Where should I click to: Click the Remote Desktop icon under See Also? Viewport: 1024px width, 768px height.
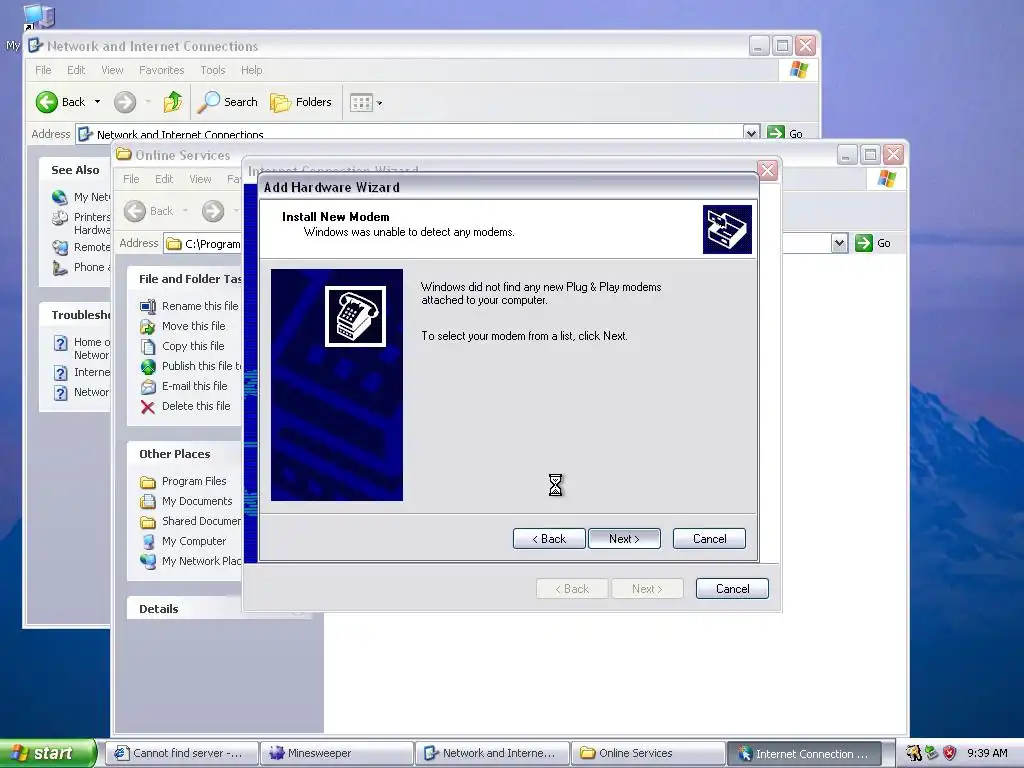pyautogui.click(x=60, y=248)
